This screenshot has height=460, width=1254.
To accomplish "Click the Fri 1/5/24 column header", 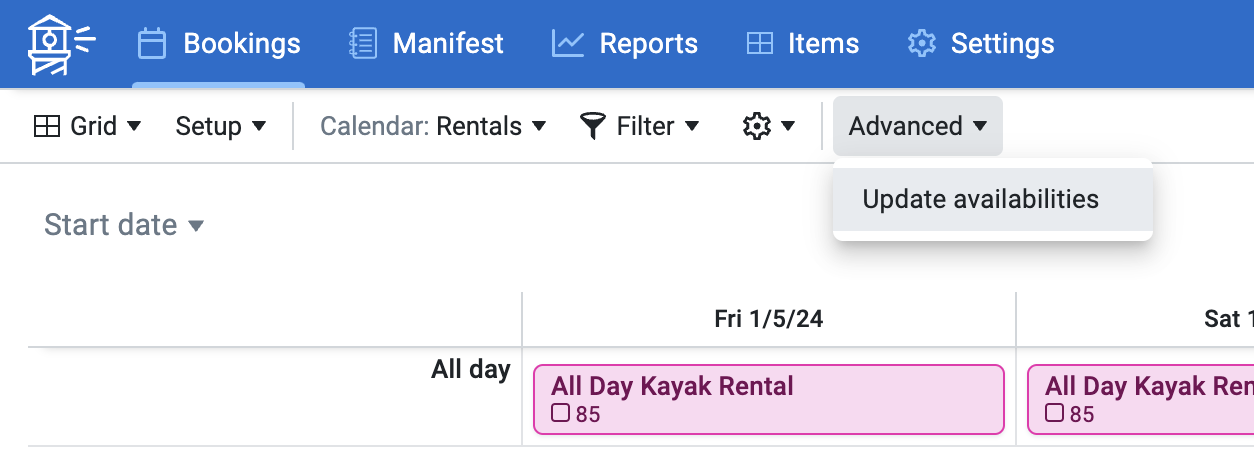I will [769, 319].
